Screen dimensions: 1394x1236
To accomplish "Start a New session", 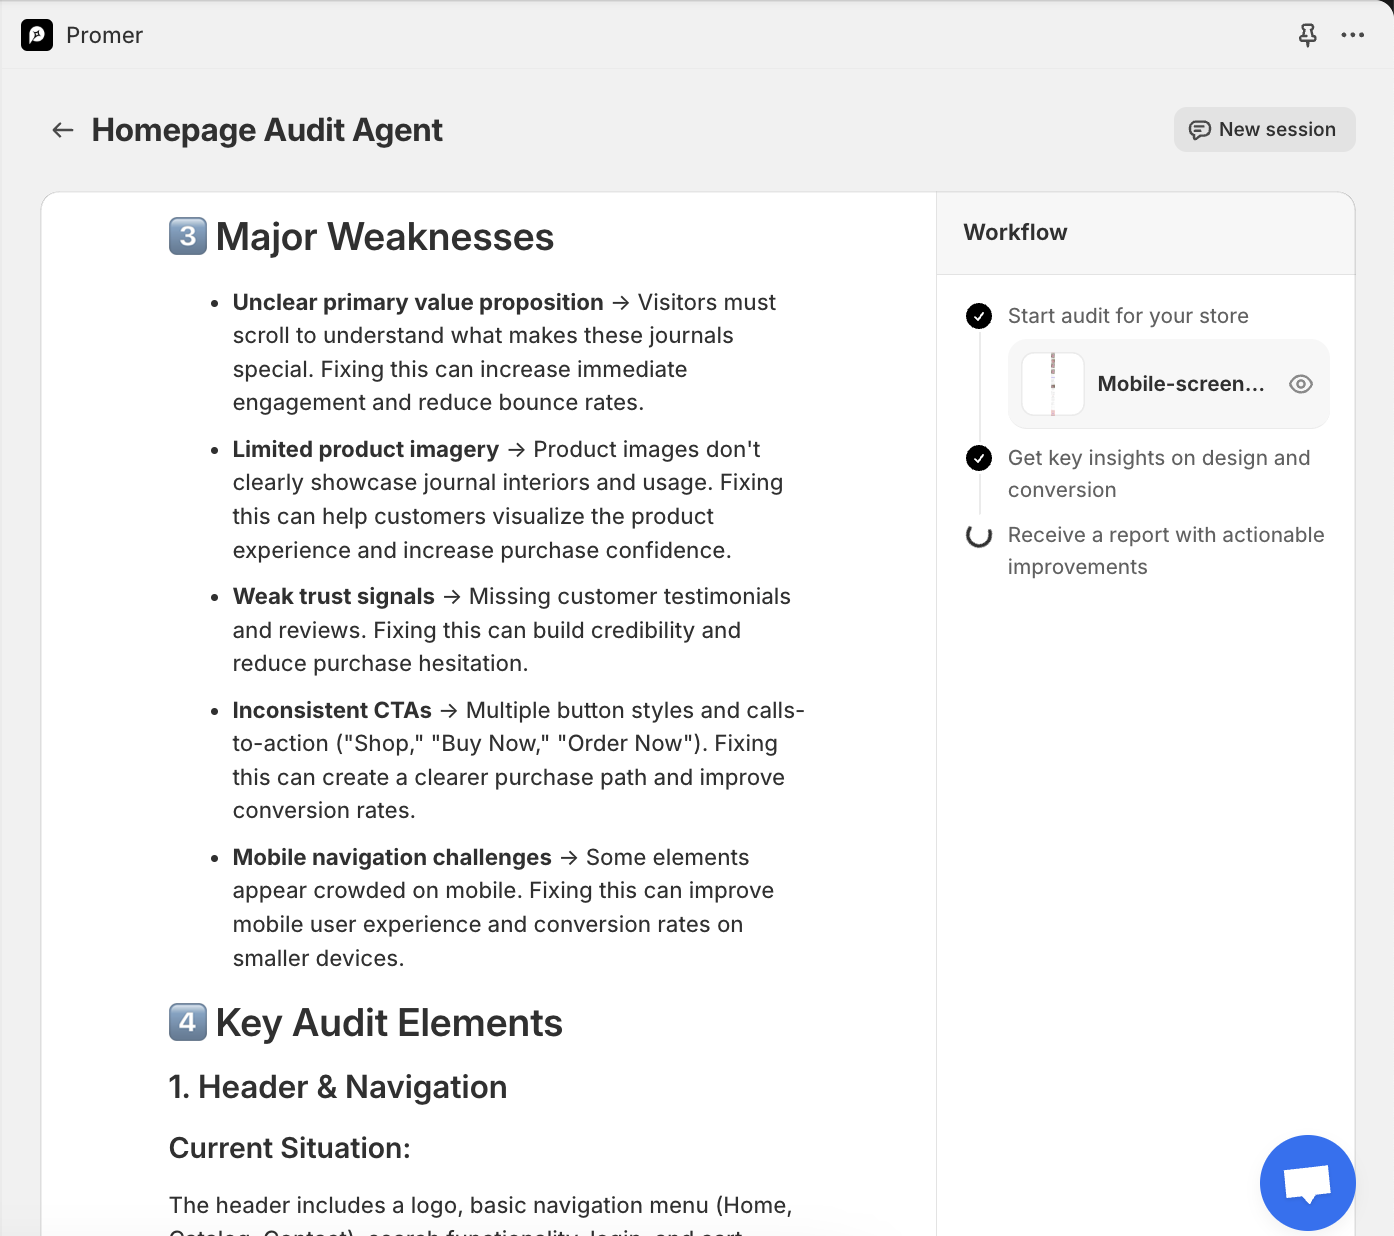I will pos(1264,130).
